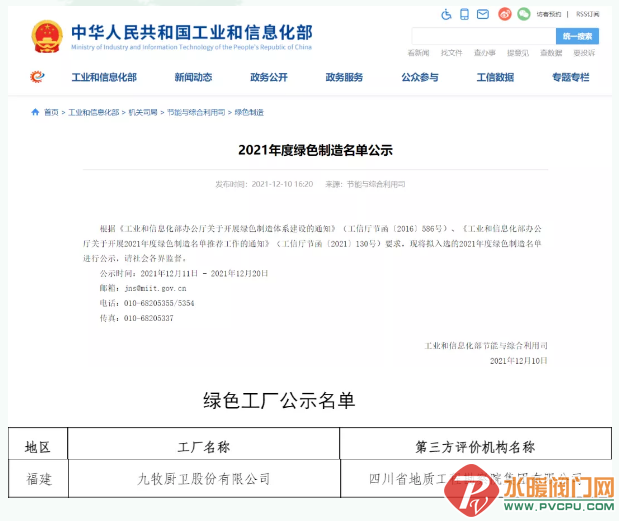The height and width of the screenshot is (521, 619).
Task: Open the 工信数据 nav menu
Action: click(x=495, y=77)
